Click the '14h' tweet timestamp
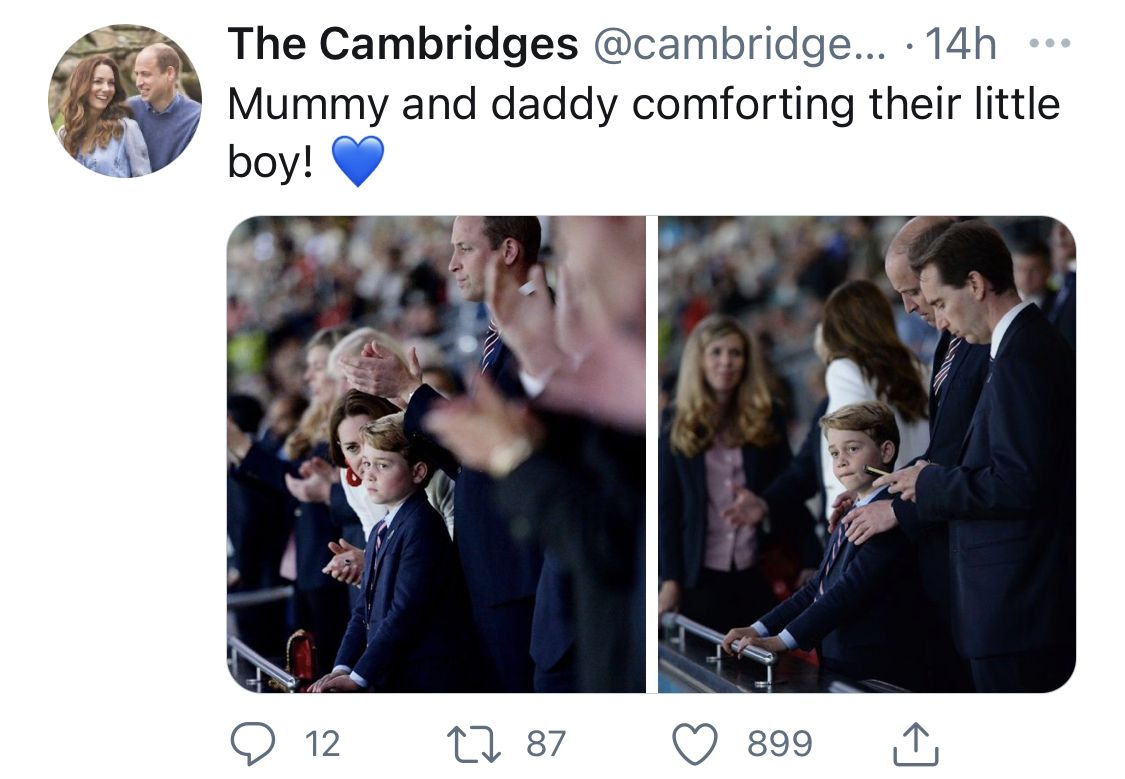 [960, 44]
